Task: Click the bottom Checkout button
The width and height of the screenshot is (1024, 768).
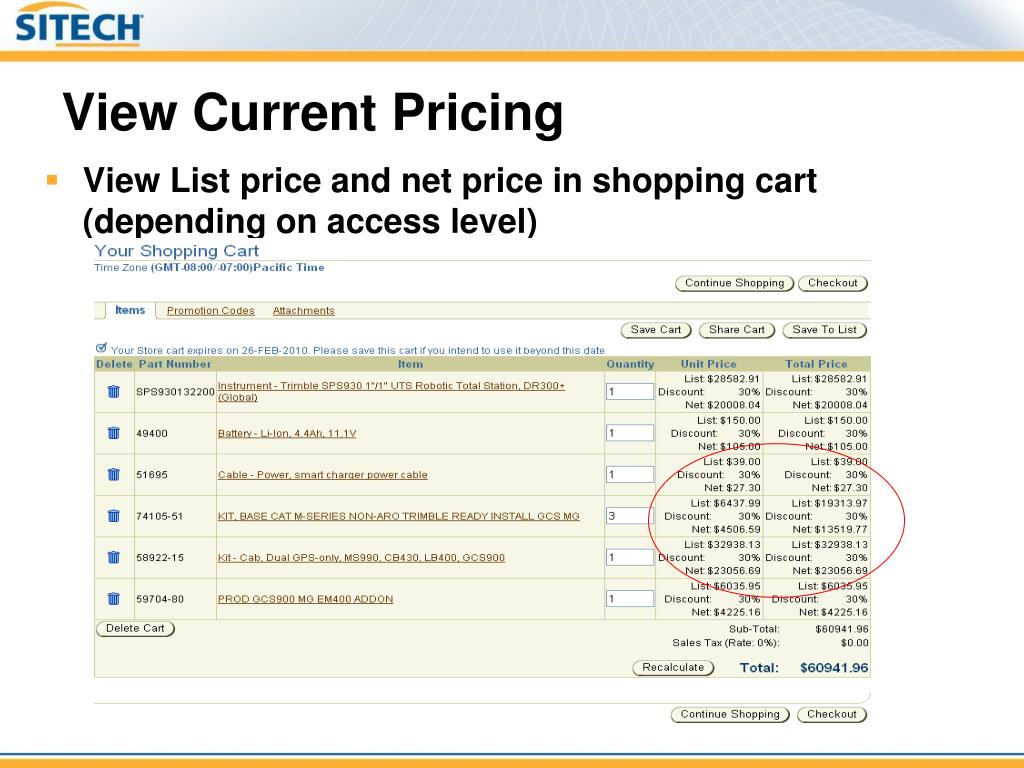Action: (x=832, y=714)
